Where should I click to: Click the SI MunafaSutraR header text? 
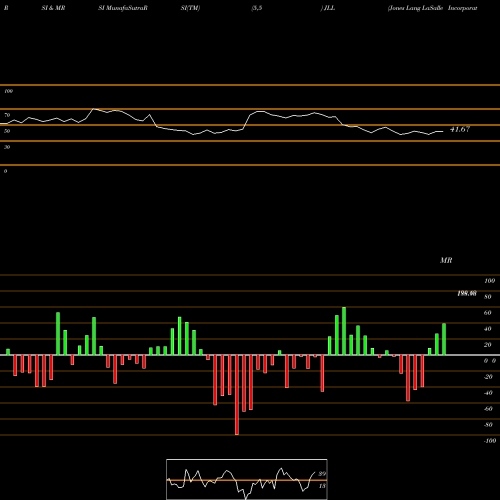point(123,8)
